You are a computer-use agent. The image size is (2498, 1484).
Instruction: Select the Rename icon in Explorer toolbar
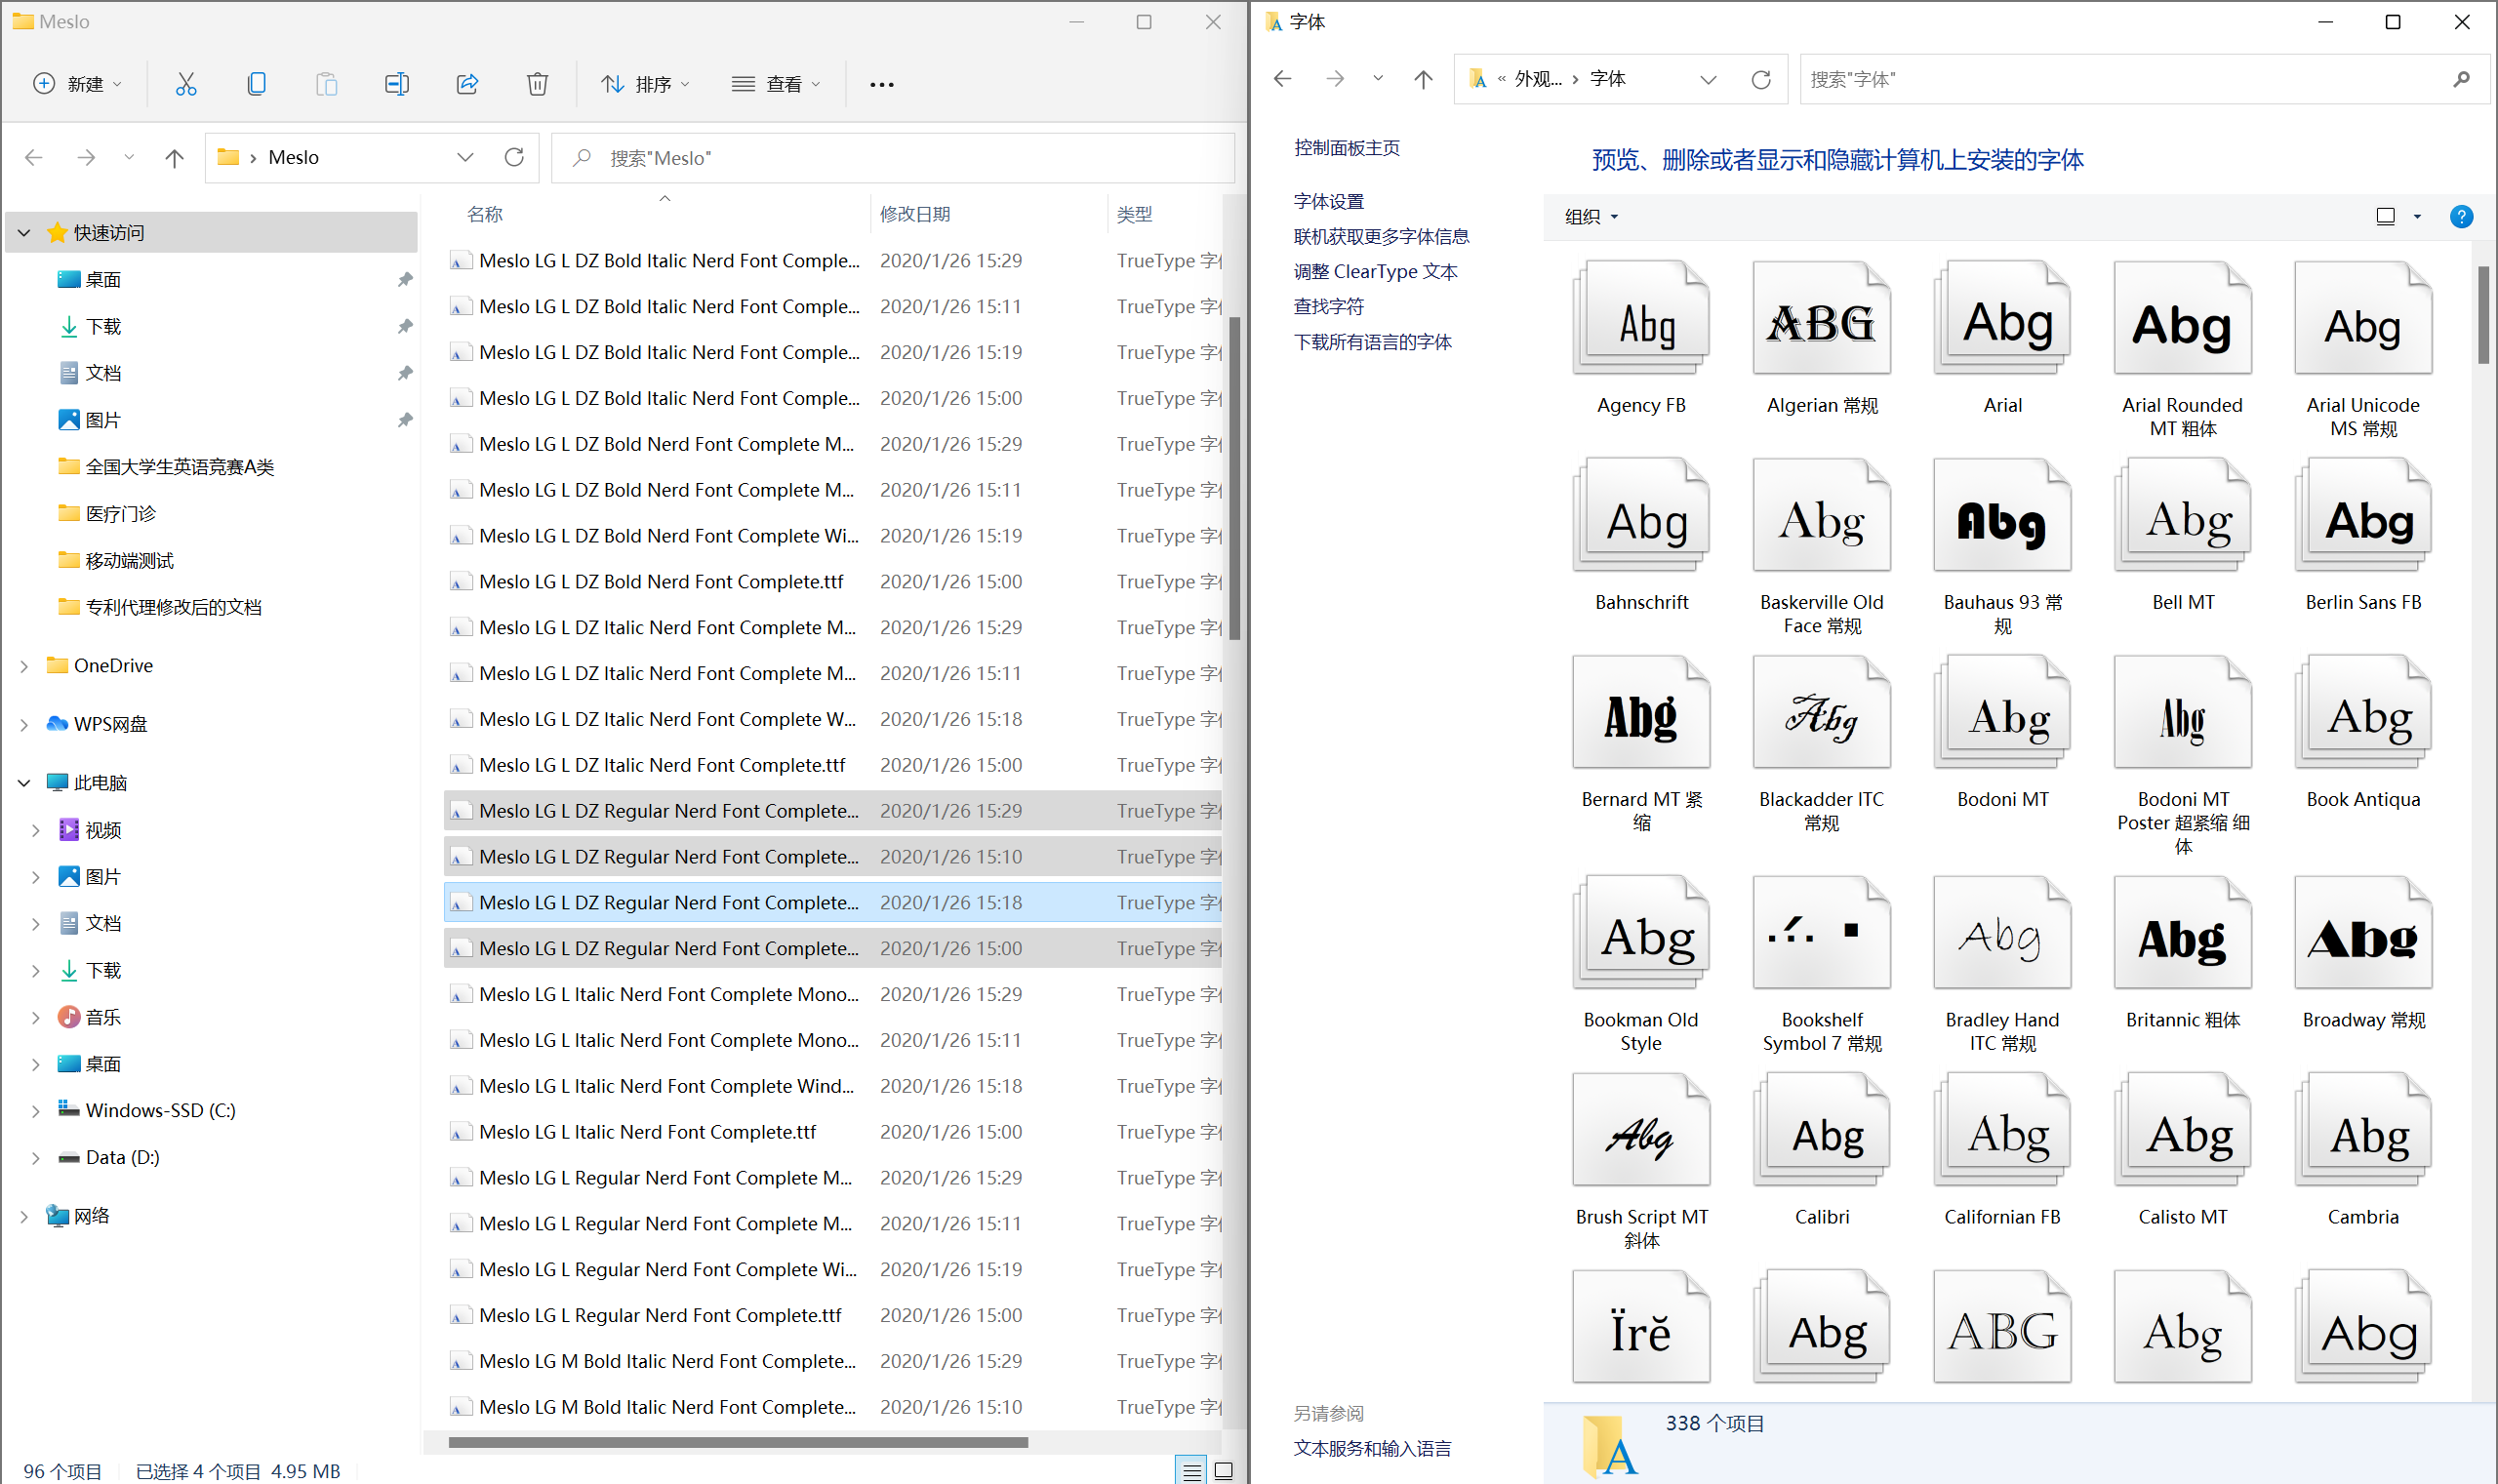(x=397, y=84)
